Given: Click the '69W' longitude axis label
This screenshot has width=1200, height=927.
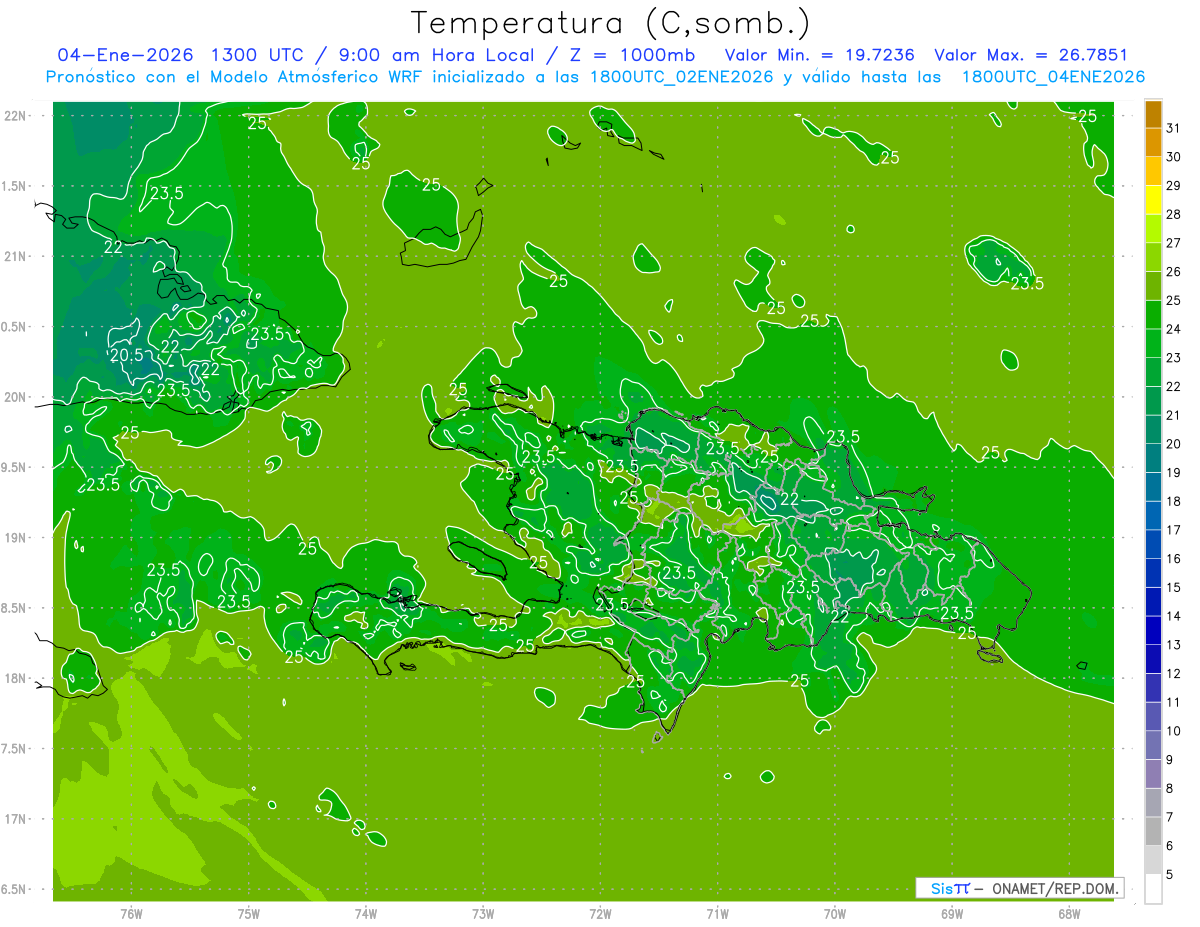Looking at the screenshot, I should [952, 913].
